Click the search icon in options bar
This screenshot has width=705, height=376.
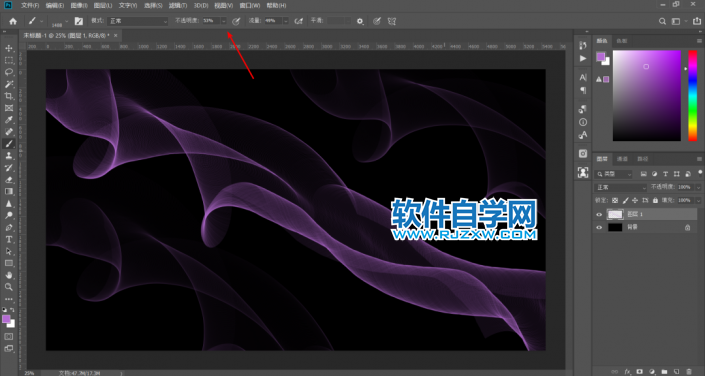662,21
